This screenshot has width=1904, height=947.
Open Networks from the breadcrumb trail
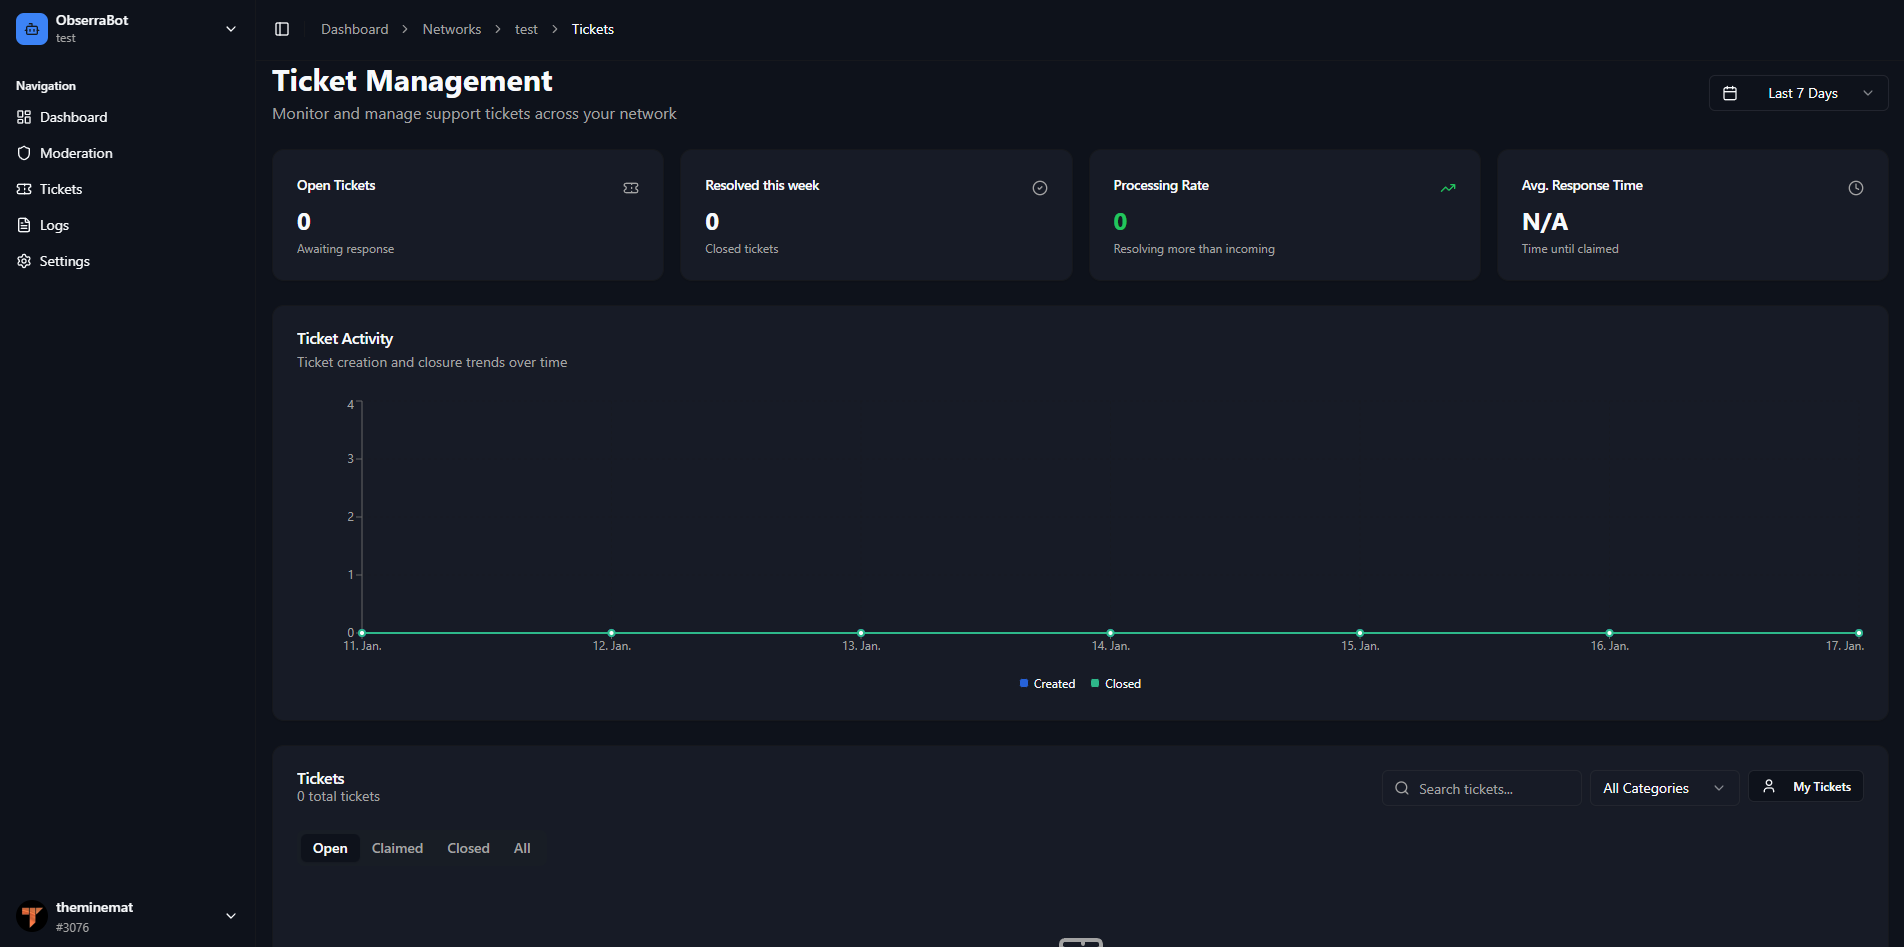point(452,29)
